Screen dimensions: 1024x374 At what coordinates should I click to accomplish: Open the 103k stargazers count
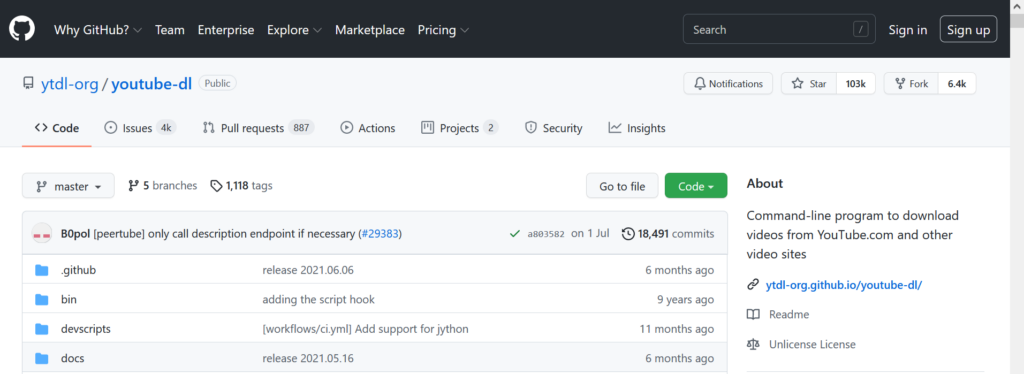point(856,84)
